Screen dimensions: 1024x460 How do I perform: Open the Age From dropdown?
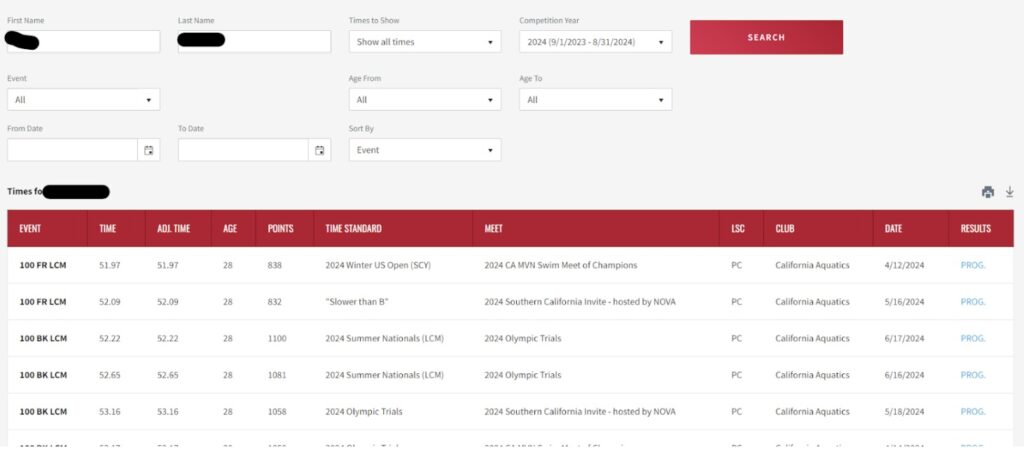425,100
